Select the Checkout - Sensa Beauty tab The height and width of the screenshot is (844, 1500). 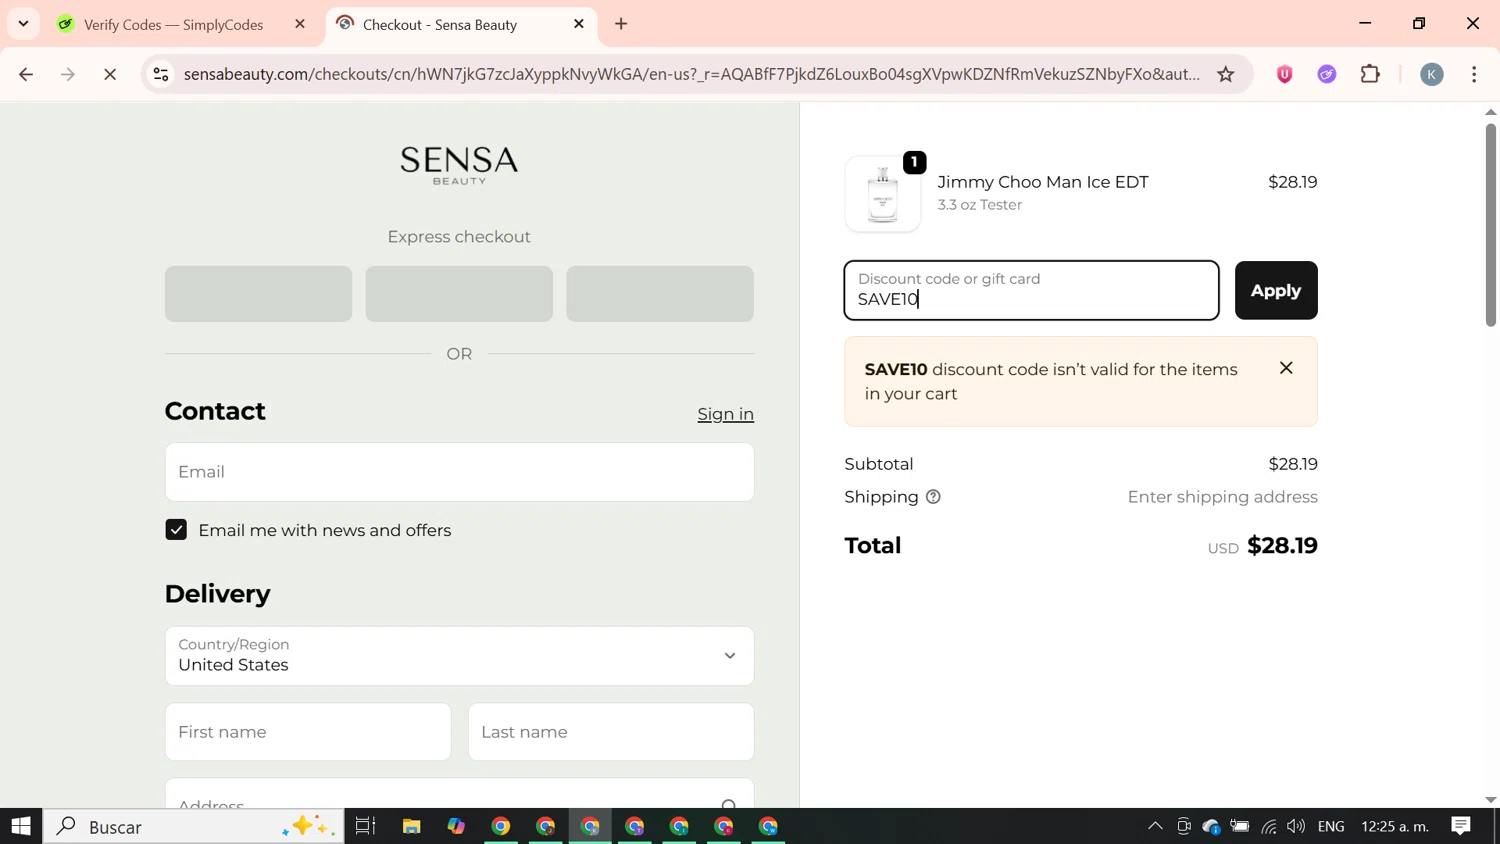(x=440, y=24)
